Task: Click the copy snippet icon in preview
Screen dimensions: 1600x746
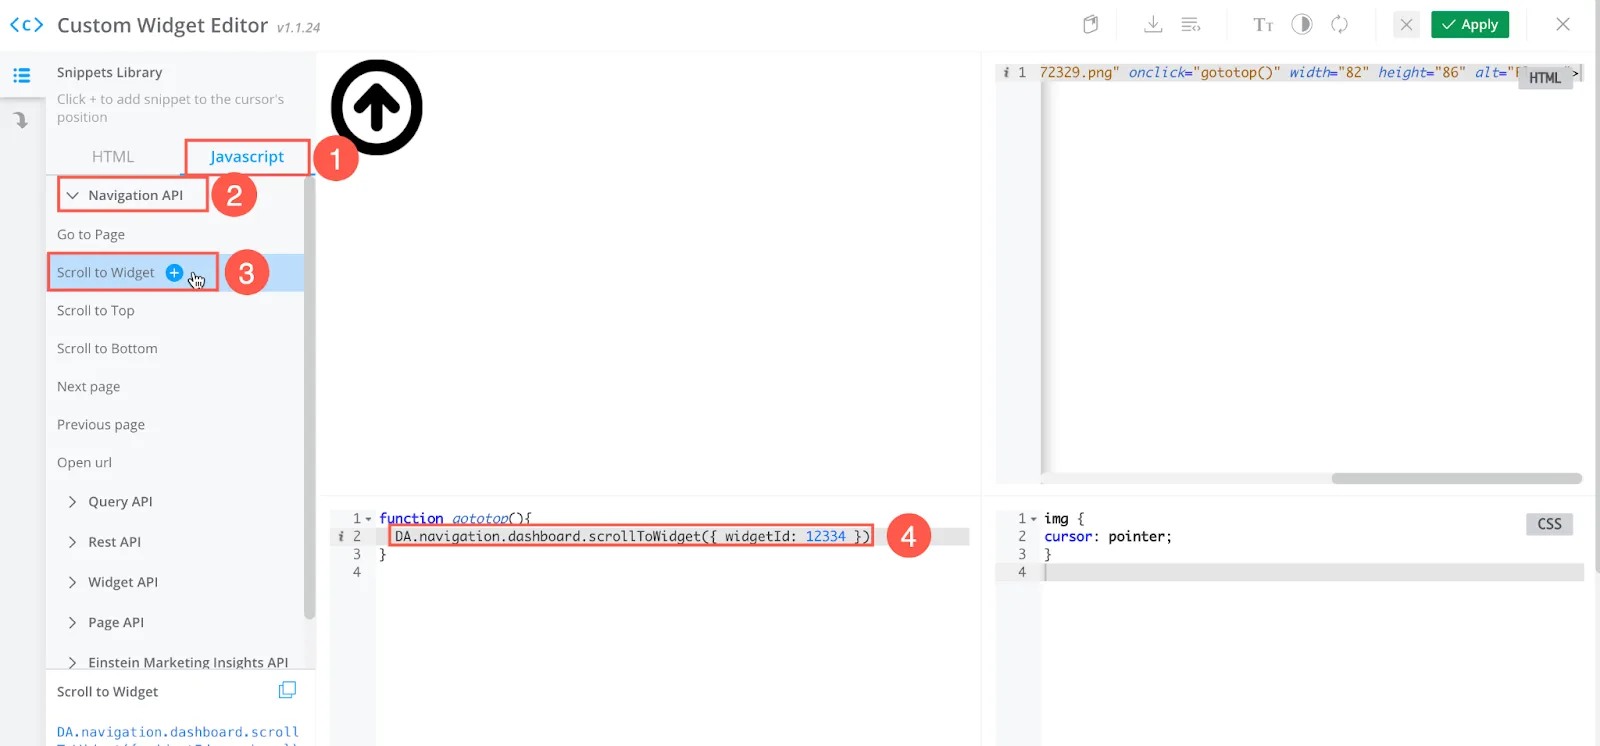Action: point(287,690)
